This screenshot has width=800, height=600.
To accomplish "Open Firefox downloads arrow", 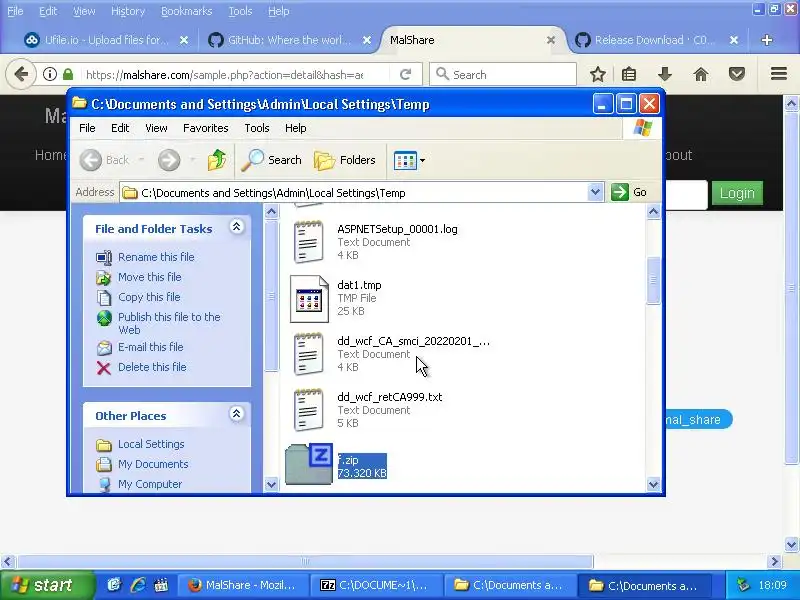I will tap(664, 74).
